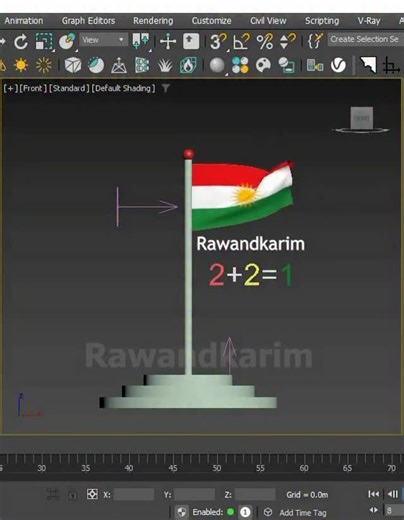Toggle absolute transform type-in mode icon
Screen dimensions: 404x520
pos(92,494)
